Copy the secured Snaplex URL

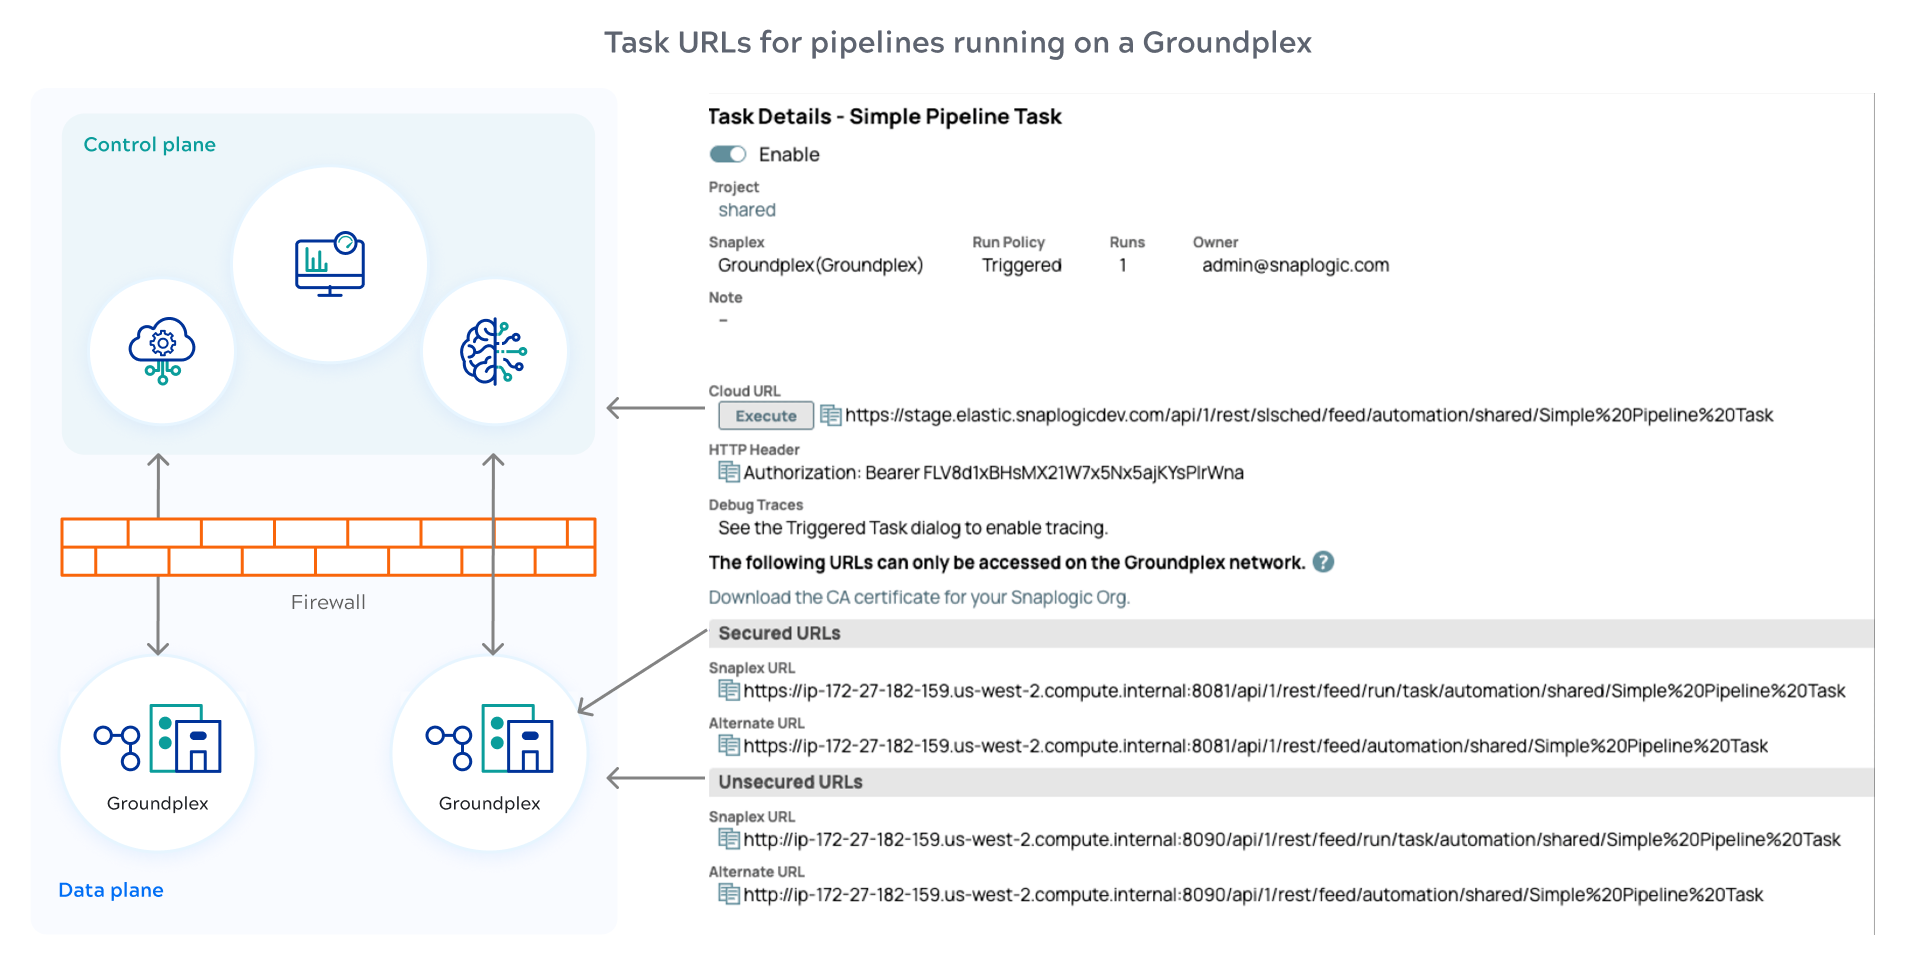pyautogui.click(x=728, y=690)
